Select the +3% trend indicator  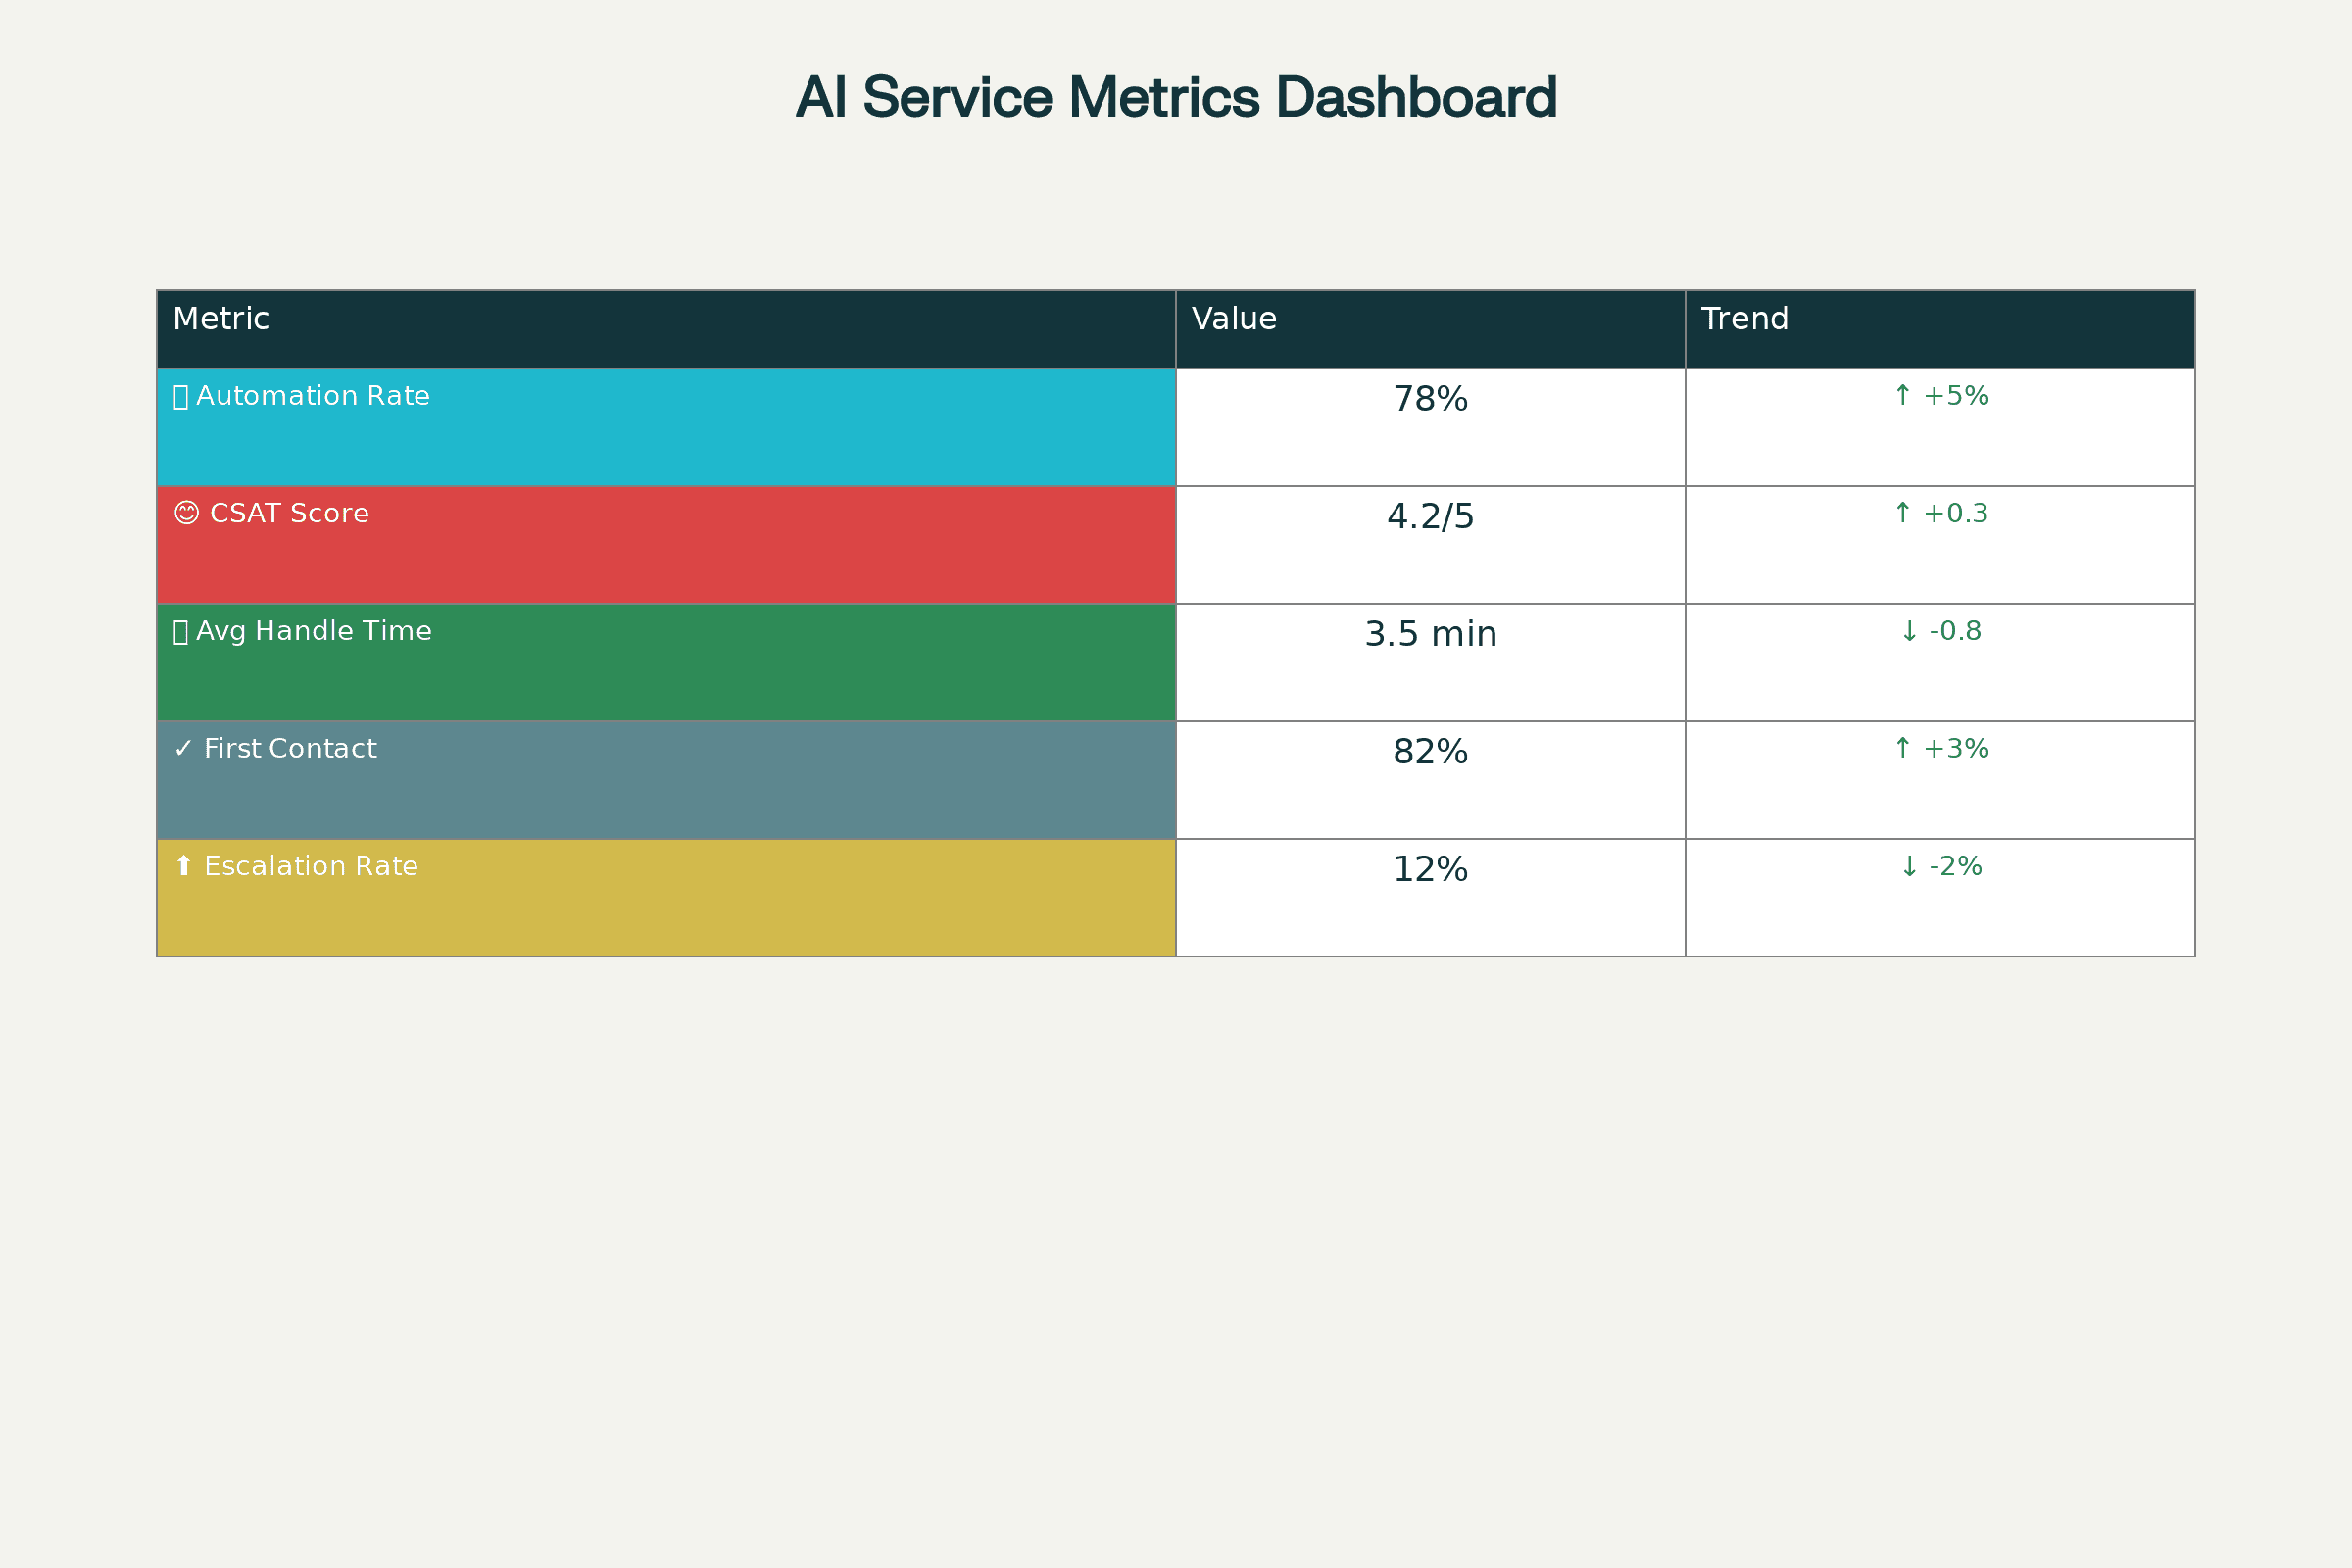click(1941, 748)
